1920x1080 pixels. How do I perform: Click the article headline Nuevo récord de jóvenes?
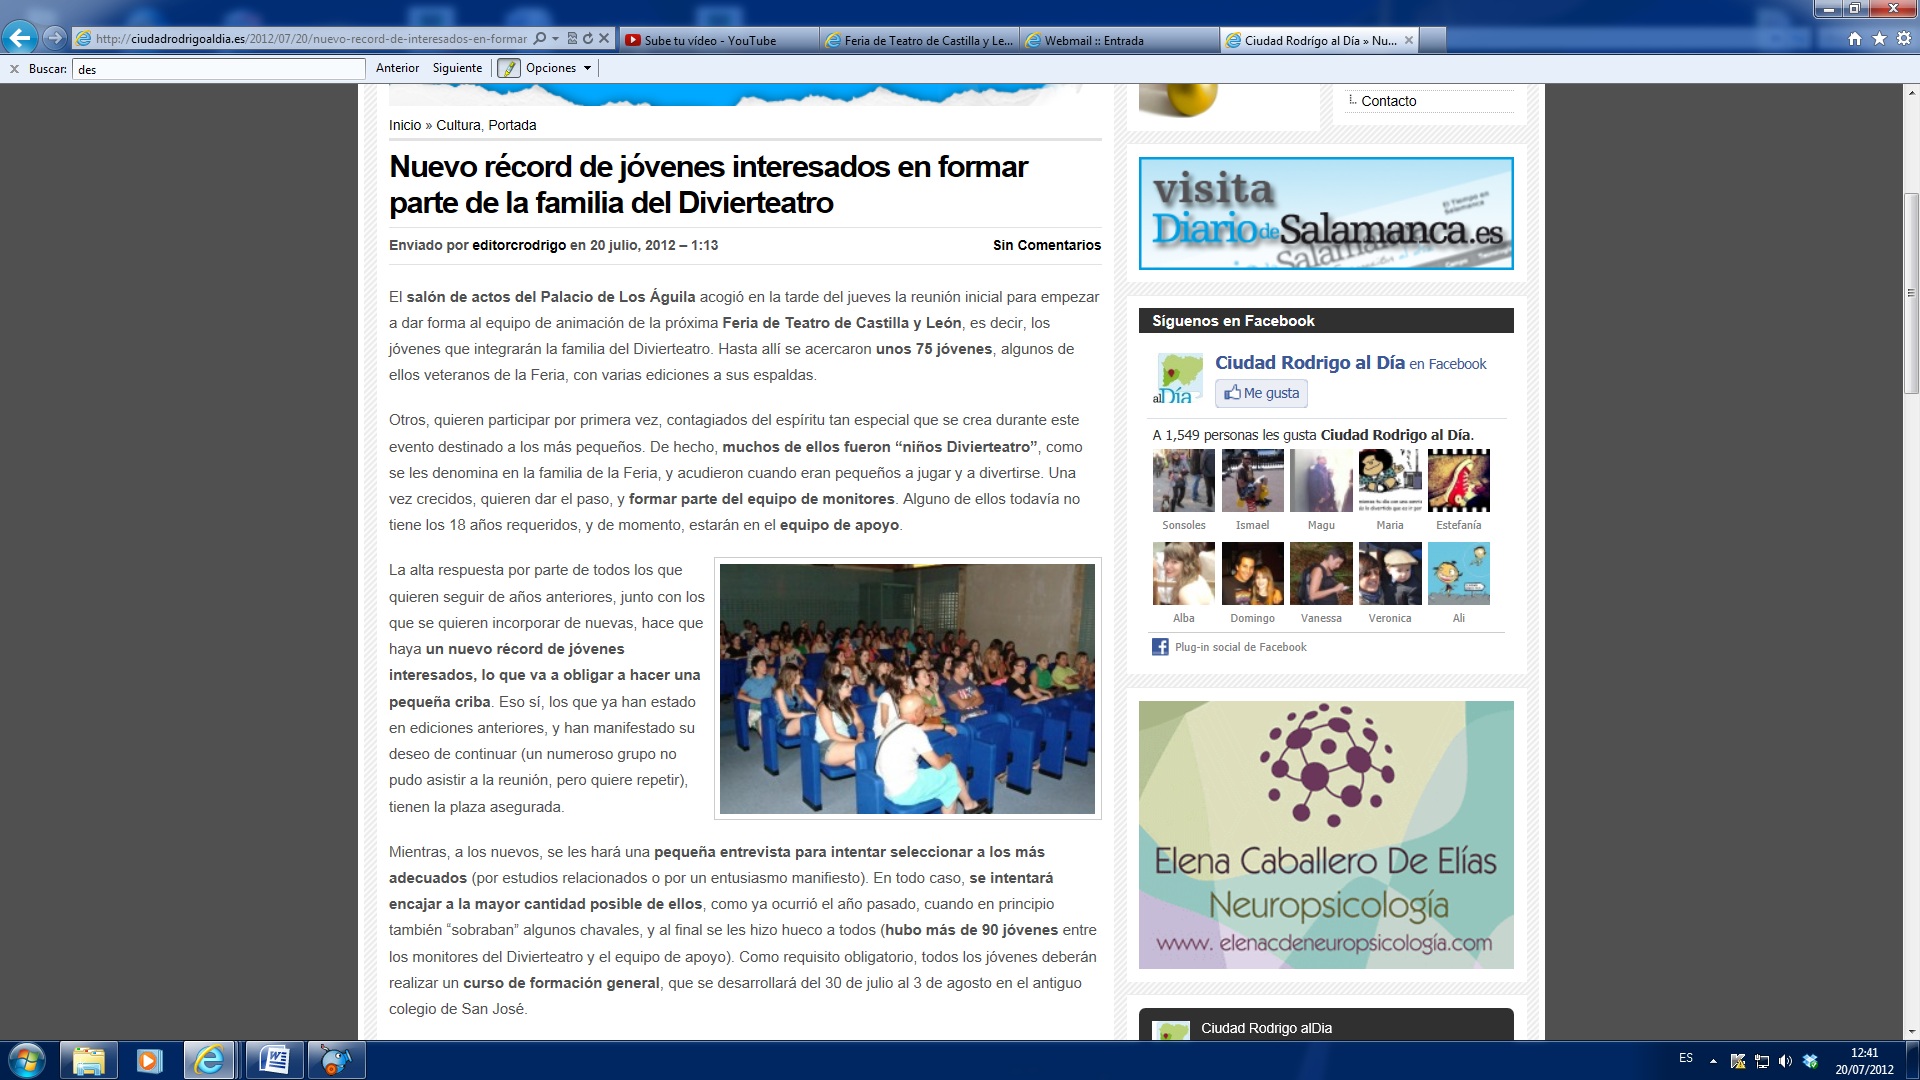coord(708,184)
